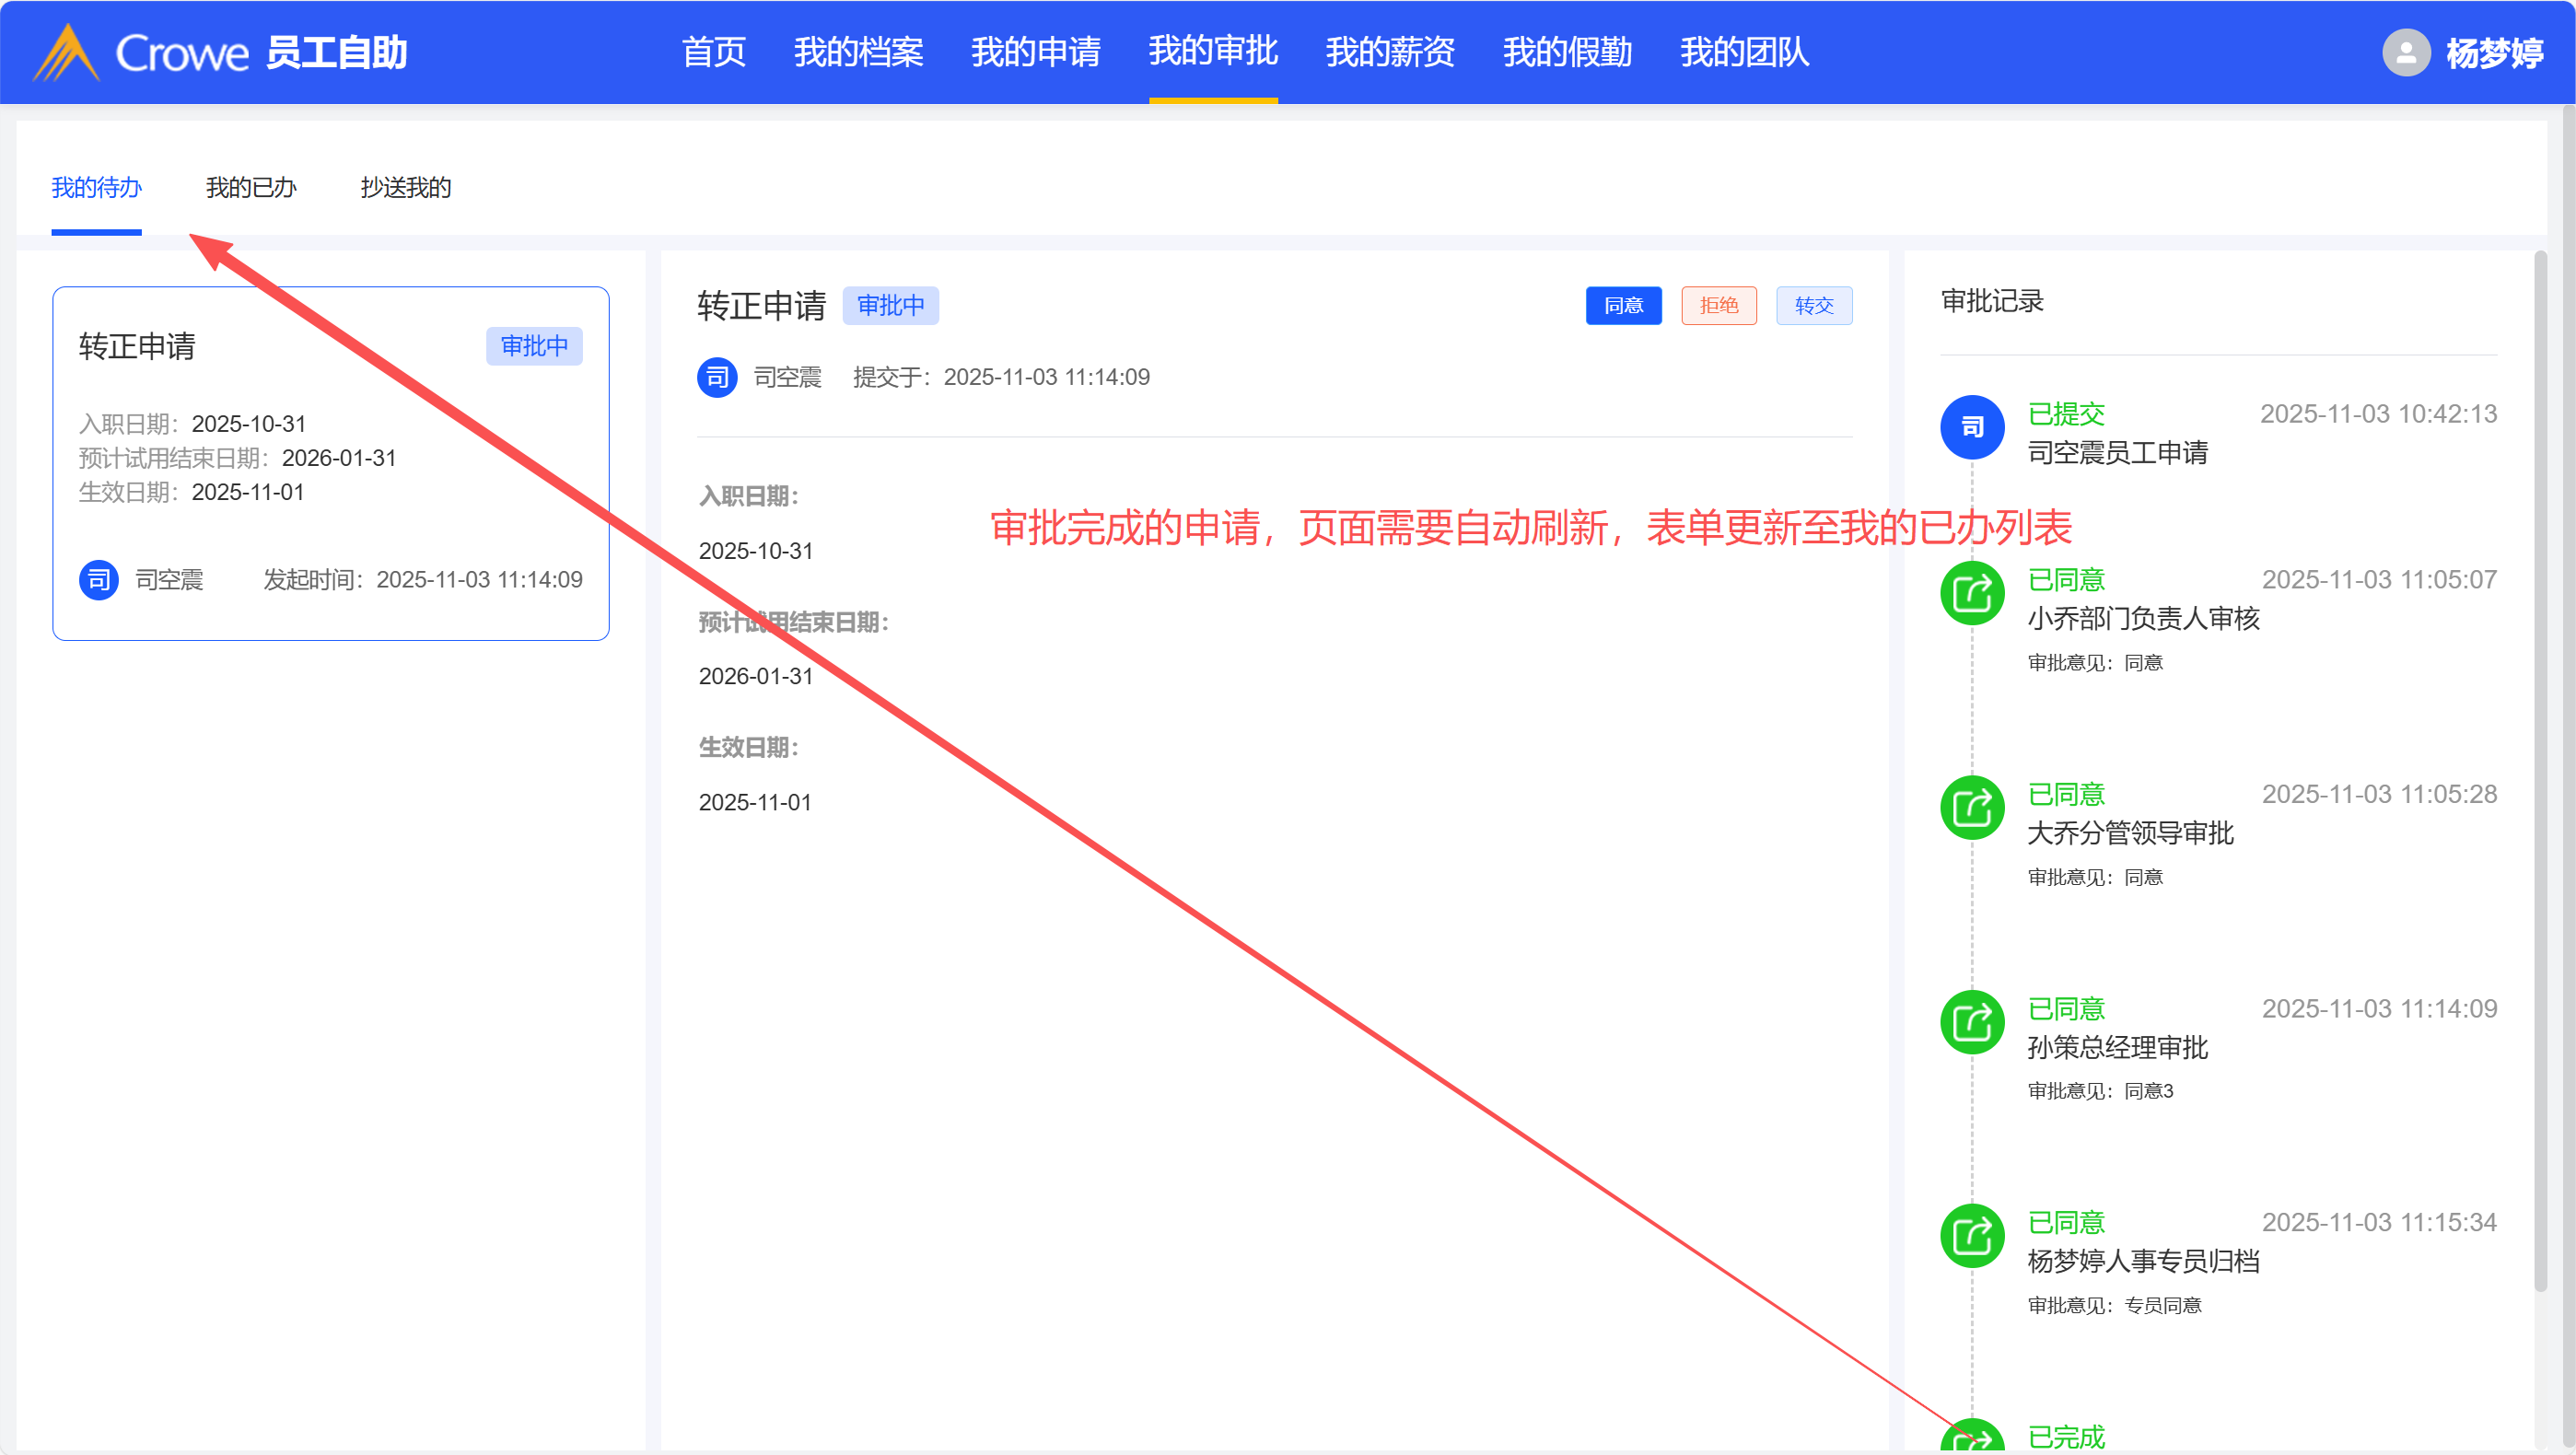Image resolution: width=2576 pixels, height=1455 pixels.
Task: Select the 我的待办 tab
Action: pyautogui.click(x=96, y=187)
